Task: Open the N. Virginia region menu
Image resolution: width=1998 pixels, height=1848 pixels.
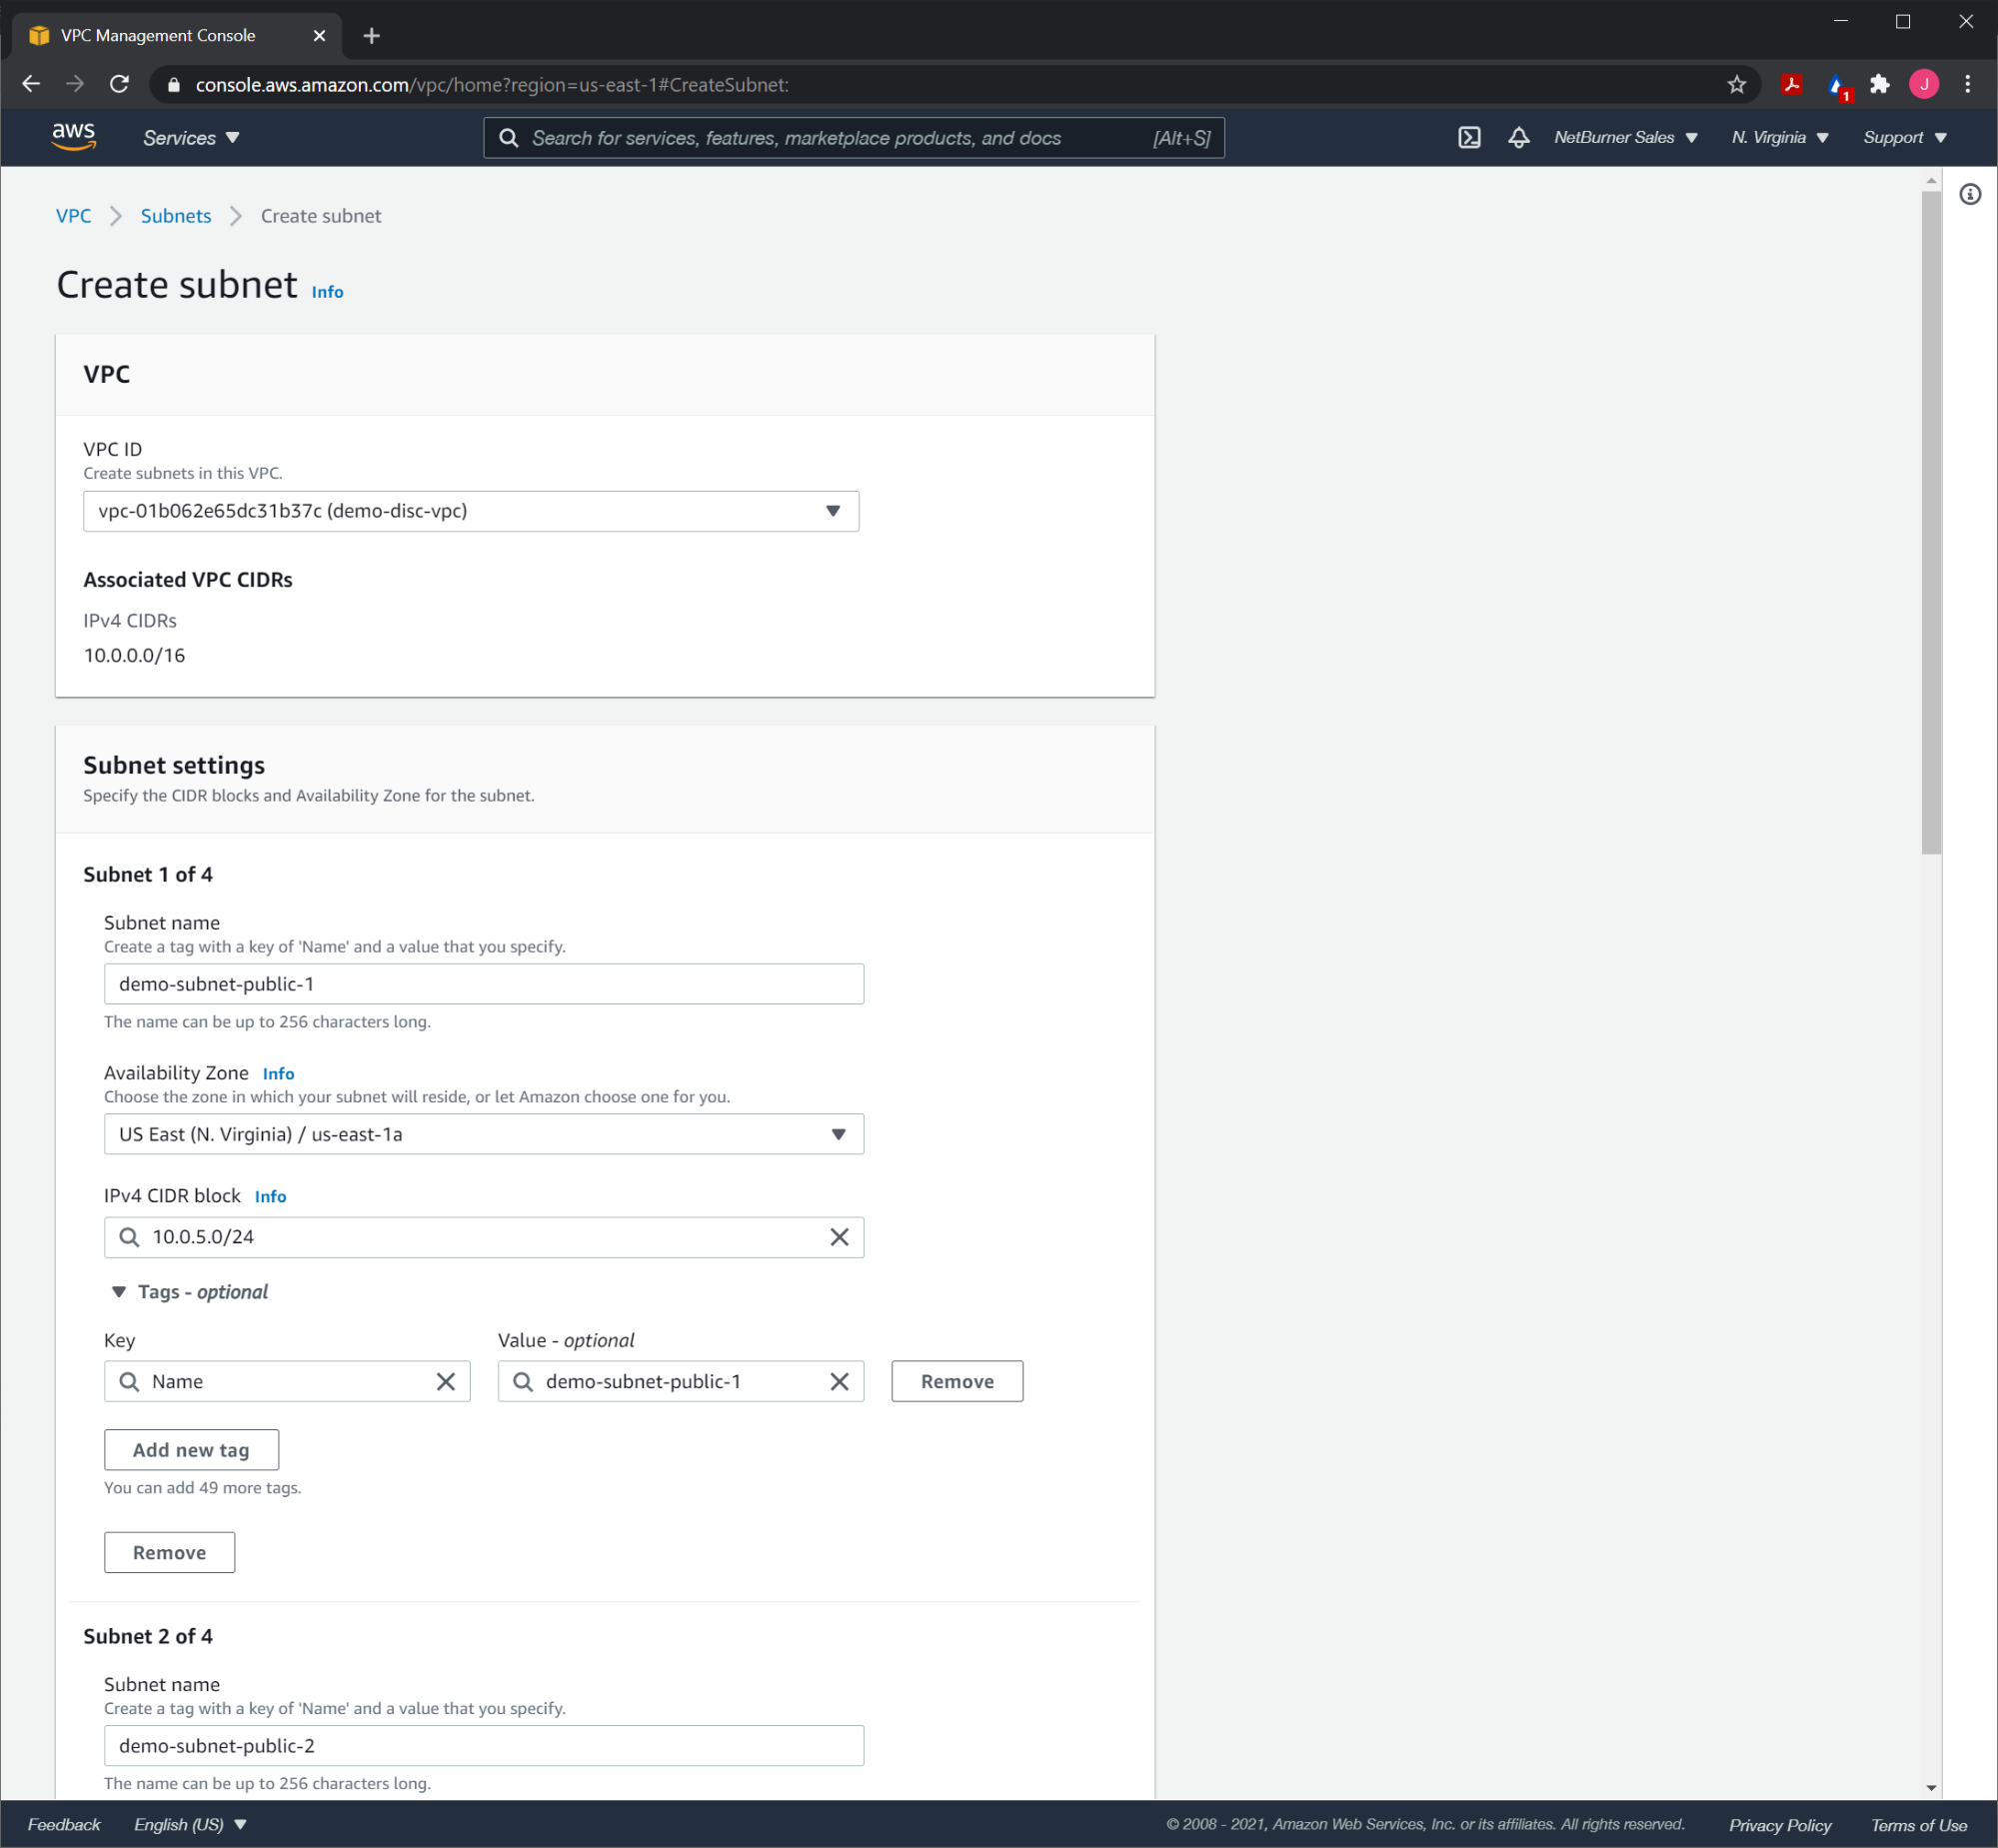Action: tap(1780, 138)
